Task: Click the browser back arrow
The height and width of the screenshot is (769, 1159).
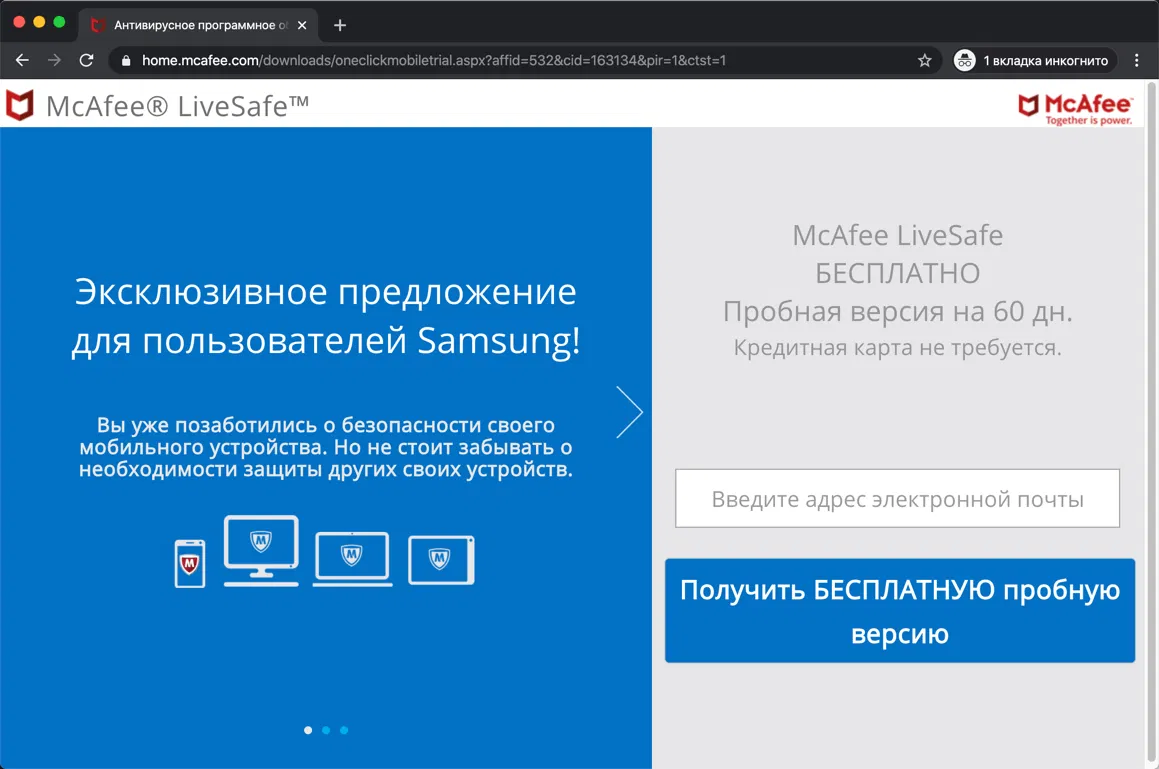Action: [x=22, y=60]
